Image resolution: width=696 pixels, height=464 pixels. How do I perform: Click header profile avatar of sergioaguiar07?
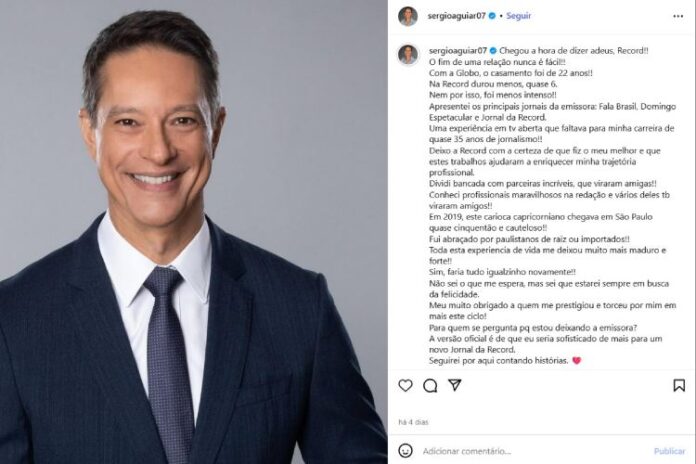(x=407, y=16)
